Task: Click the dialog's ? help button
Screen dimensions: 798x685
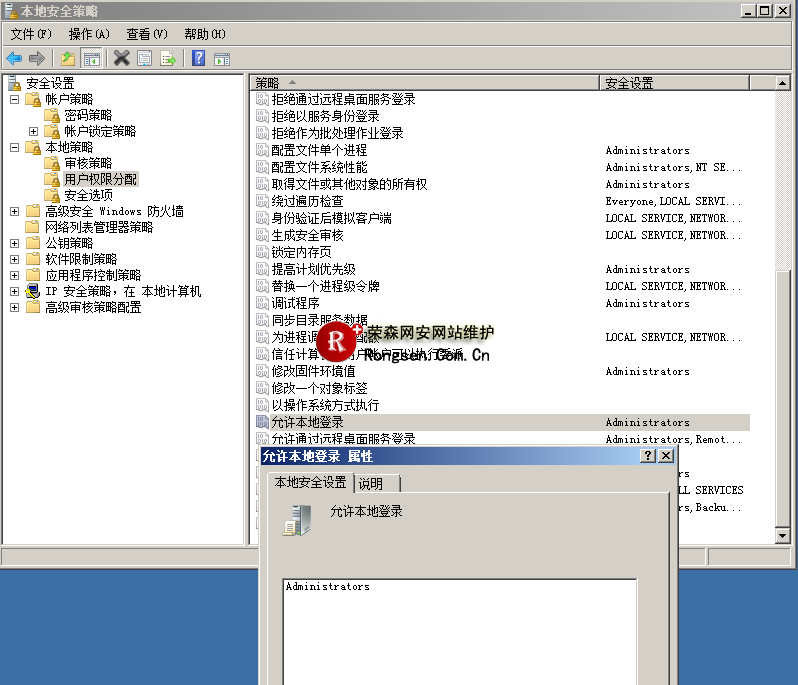Action: click(648, 456)
